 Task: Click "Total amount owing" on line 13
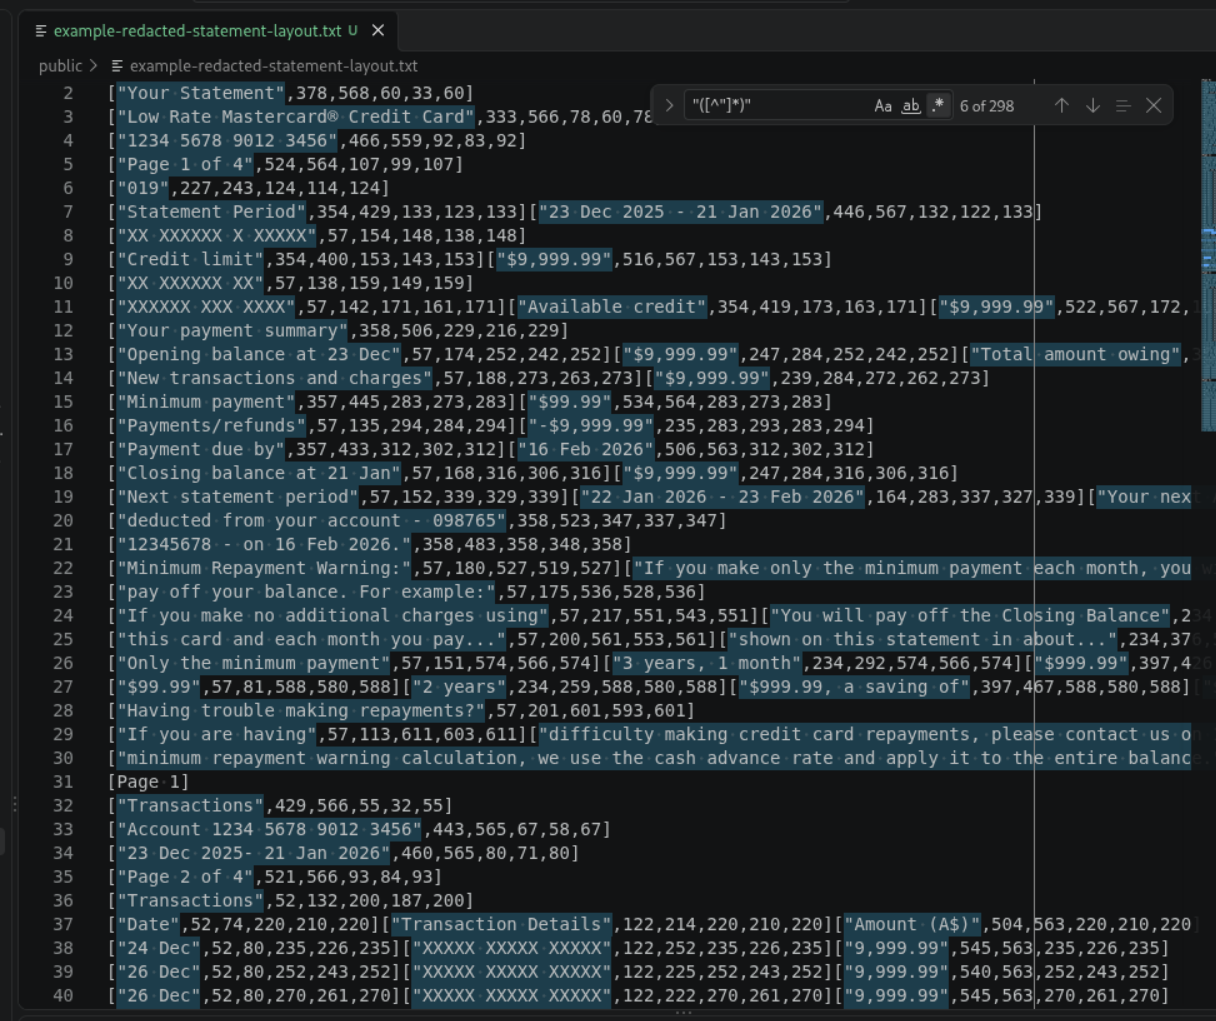pyautogui.click(x=1077, y=355)
